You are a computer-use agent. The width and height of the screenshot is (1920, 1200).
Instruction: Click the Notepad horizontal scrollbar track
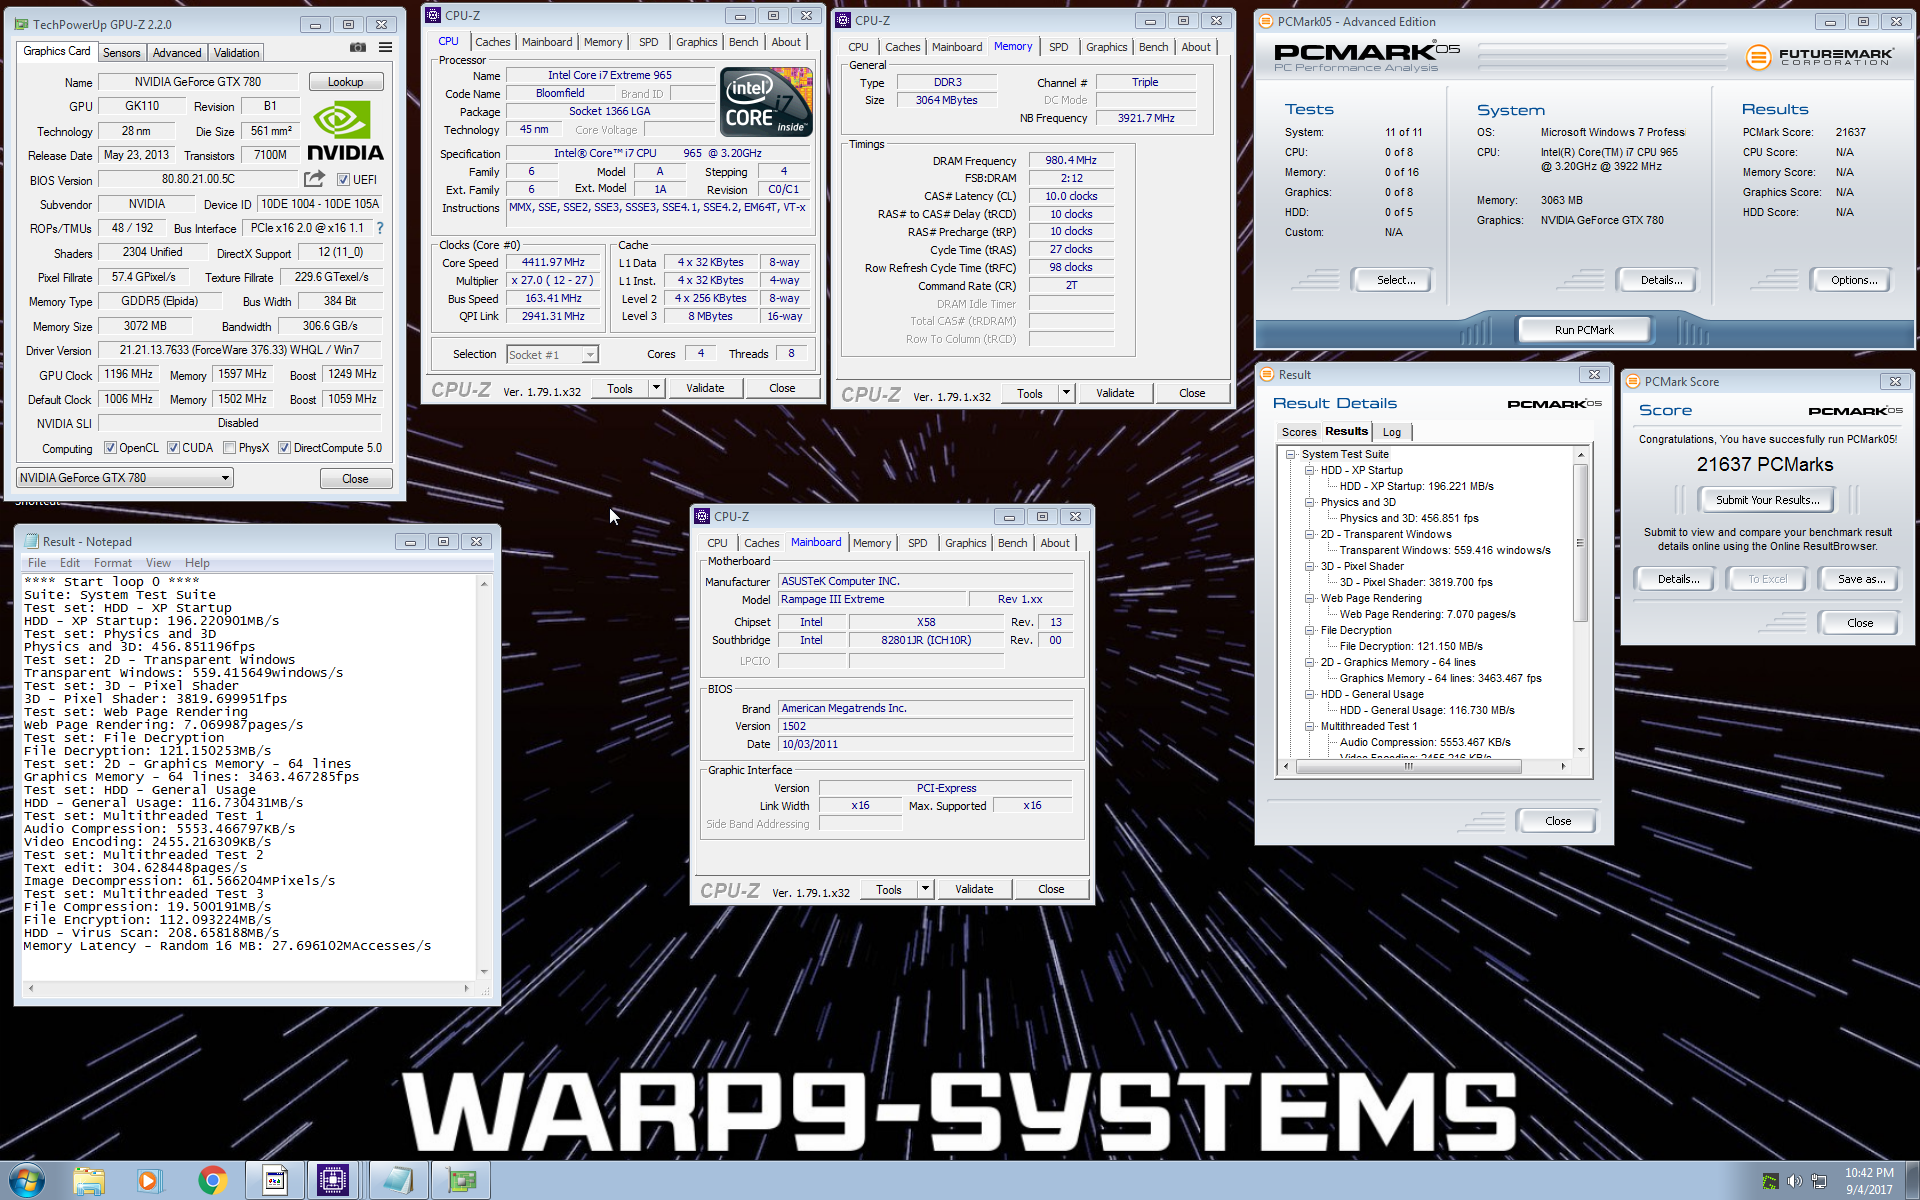pyautogui.click(x=249, y=988)
